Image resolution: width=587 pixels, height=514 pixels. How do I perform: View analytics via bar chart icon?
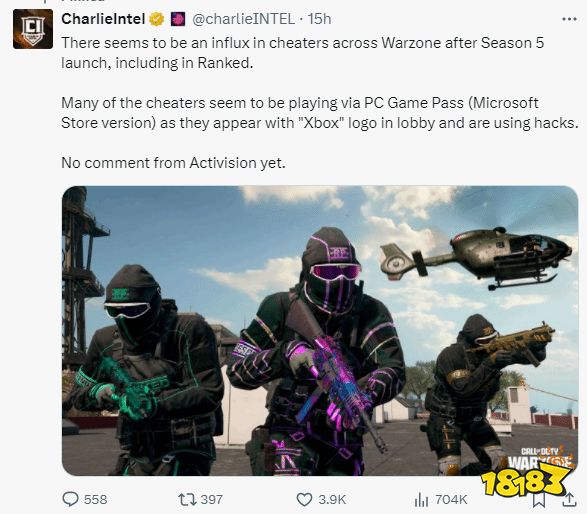coord(421,499)
